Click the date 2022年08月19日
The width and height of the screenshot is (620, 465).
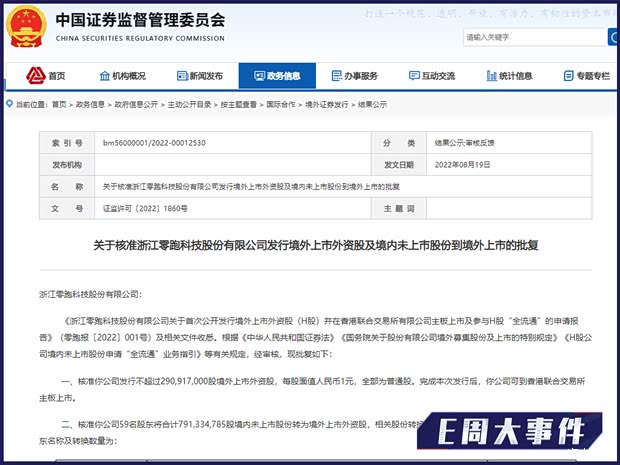click(x=463, y=165)
